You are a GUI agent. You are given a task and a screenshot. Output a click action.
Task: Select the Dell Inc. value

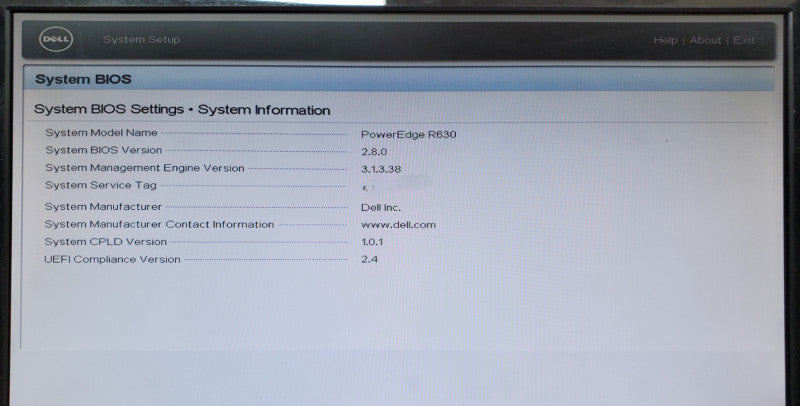pos(381,208)
